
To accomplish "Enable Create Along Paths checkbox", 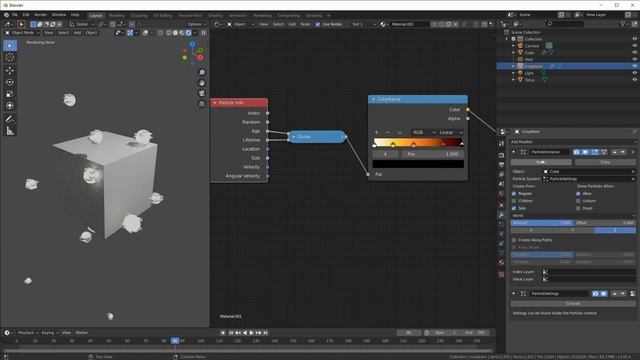I will pyautogui.click(x=514, y=240).
